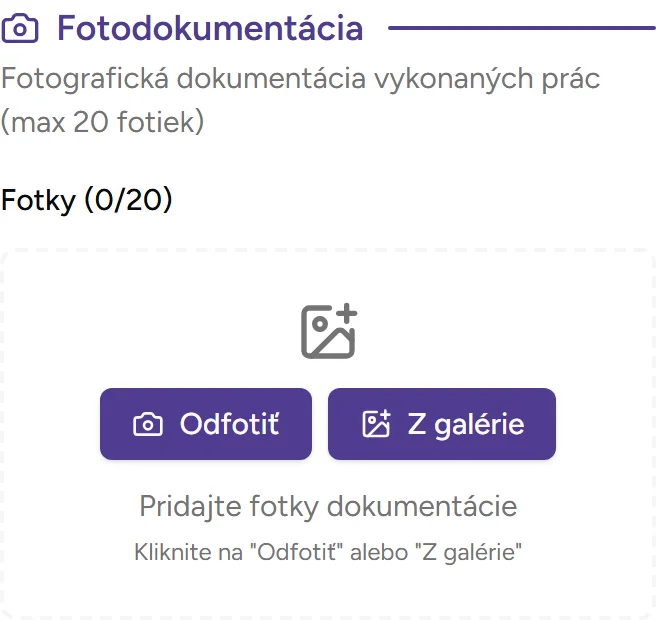Click the 'Fotky' field label
The image size is (656, 620).
38,200
